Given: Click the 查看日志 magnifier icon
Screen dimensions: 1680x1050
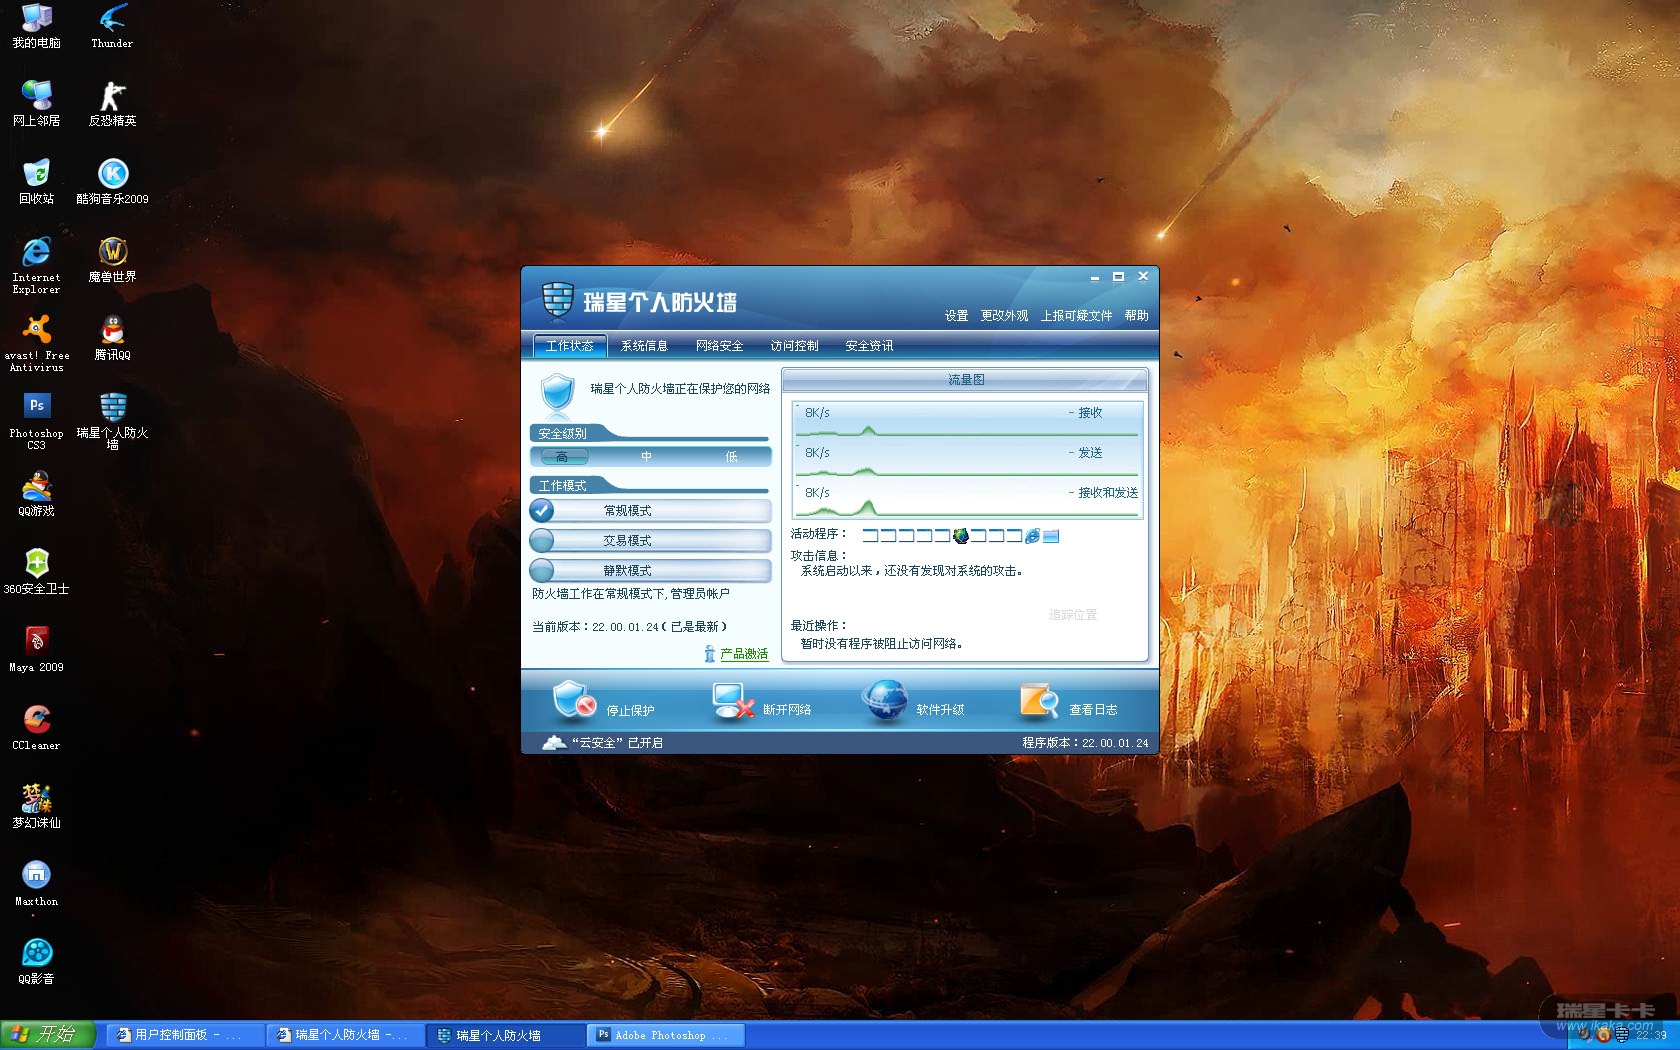Looking at the screenshot, I should point(1039,701).
